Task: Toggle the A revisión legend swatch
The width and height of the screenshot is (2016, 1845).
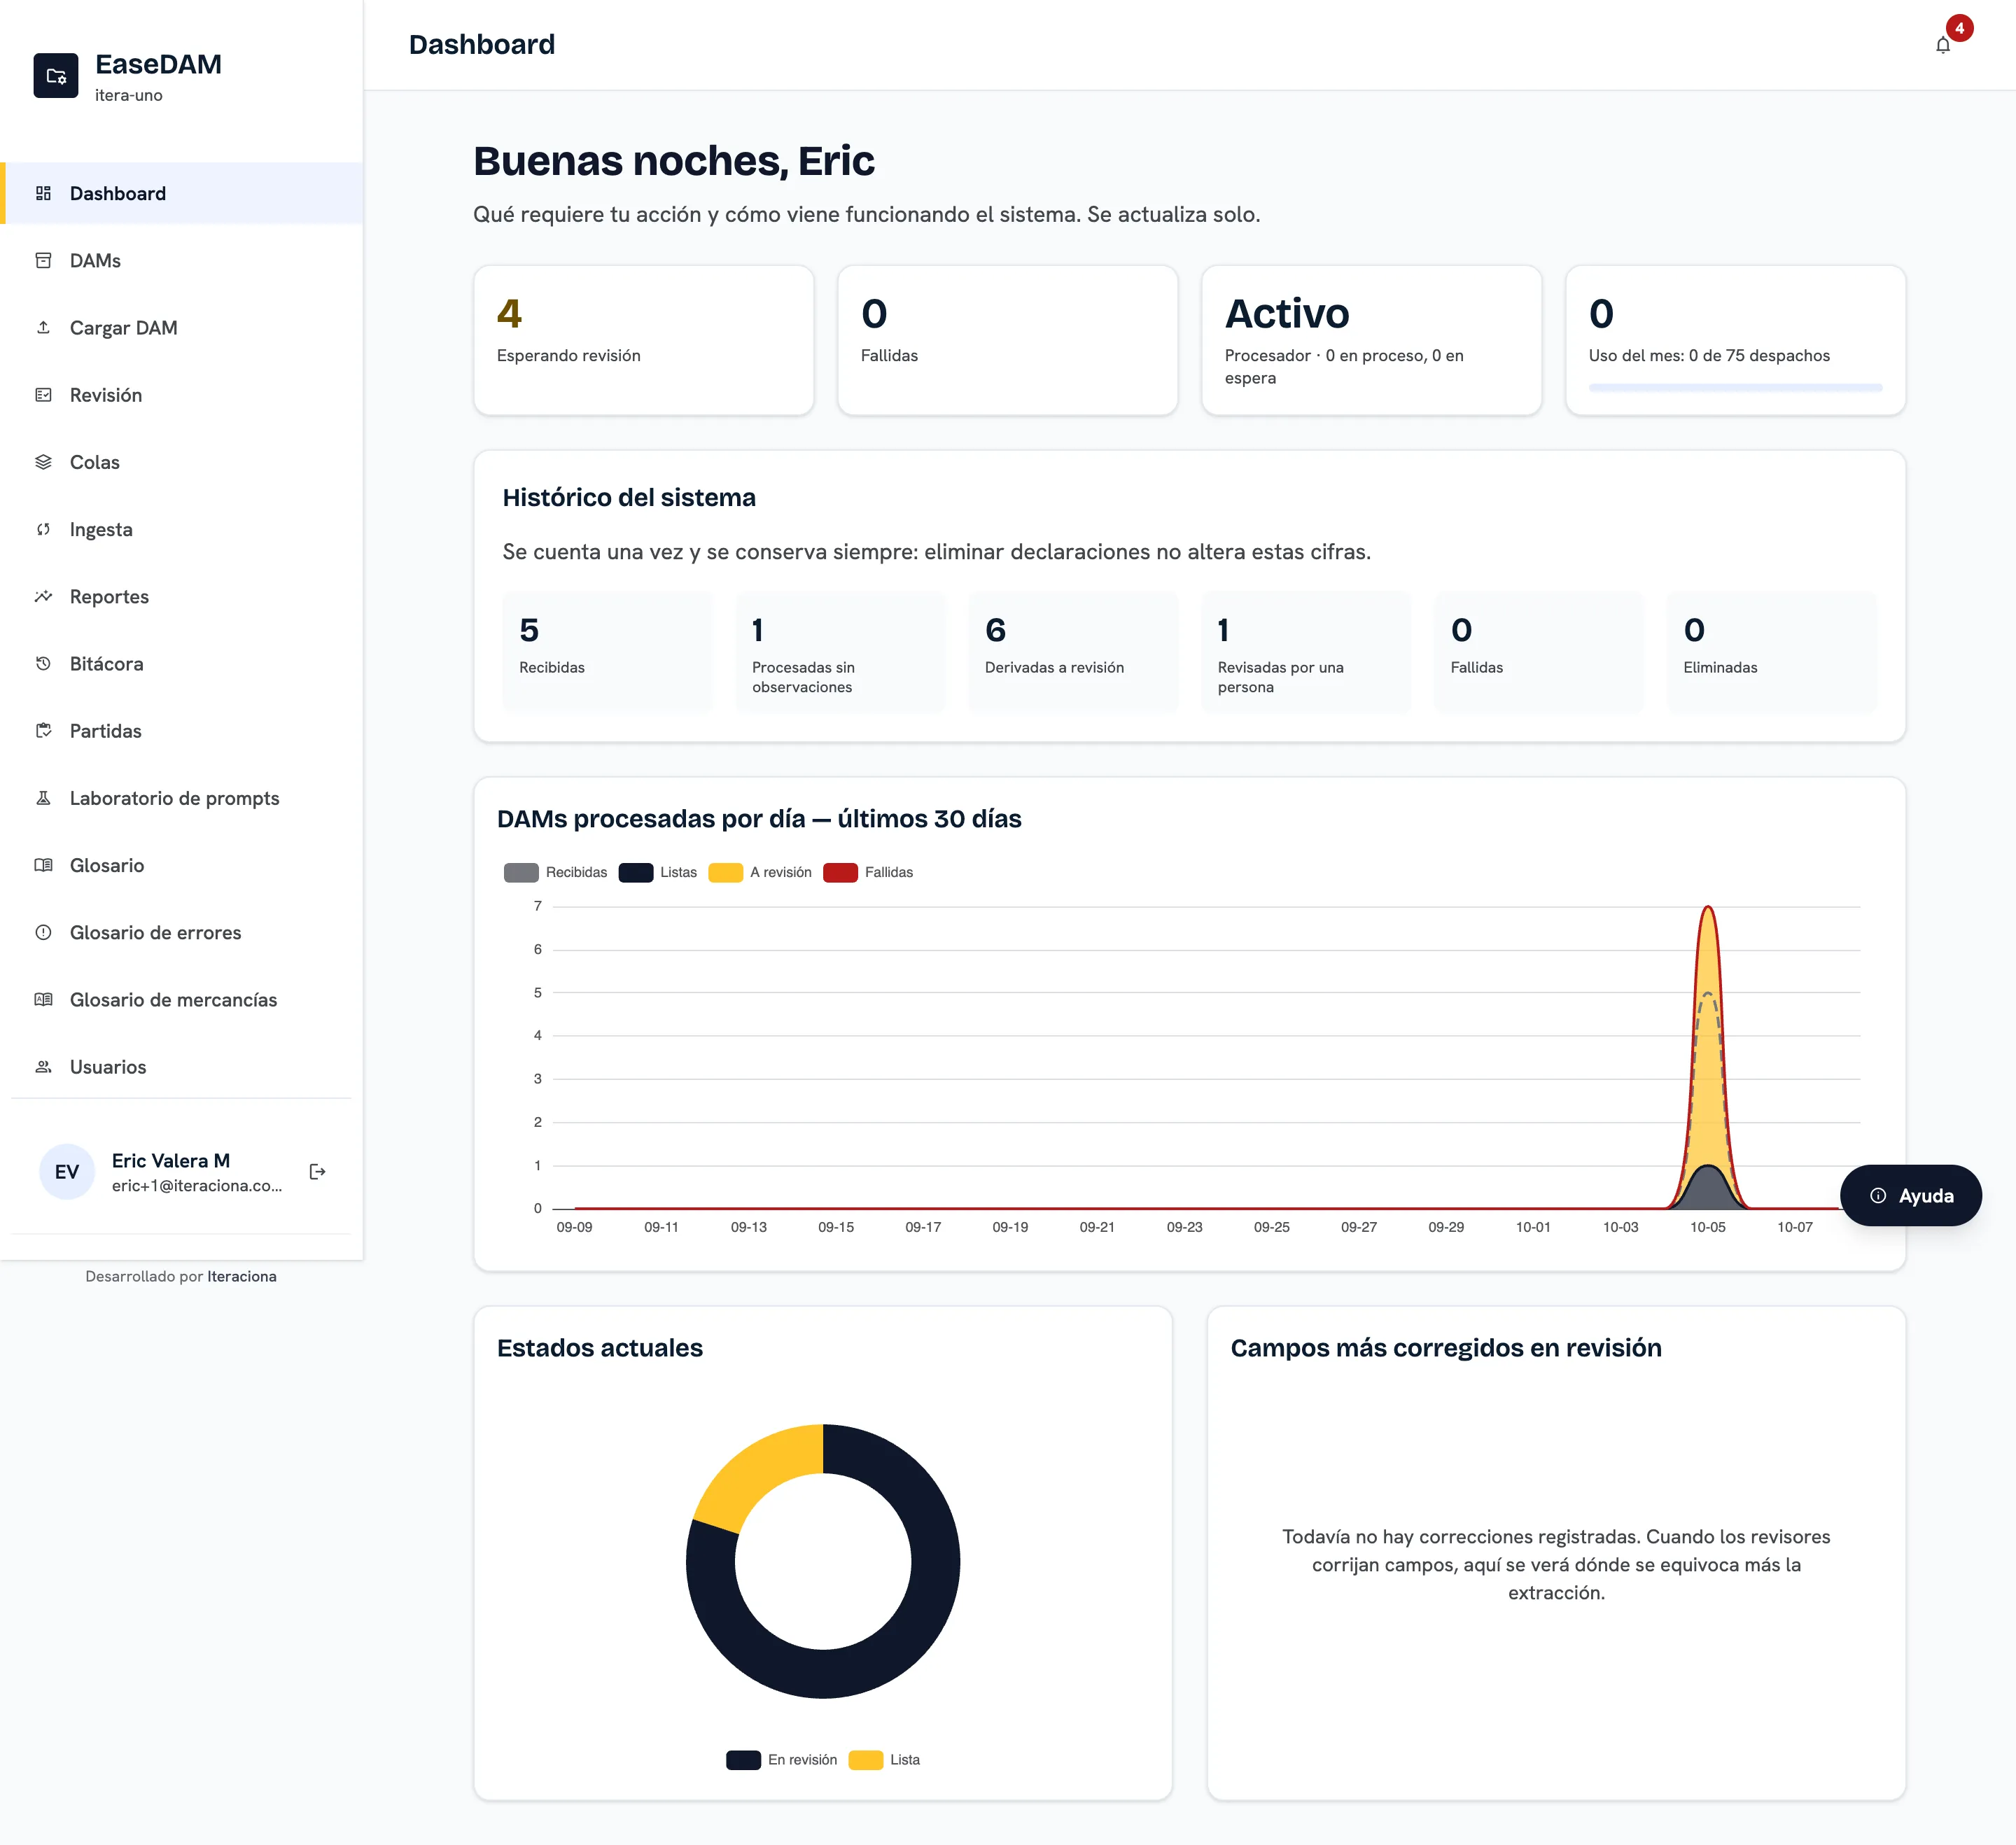Action: point(725,872)
